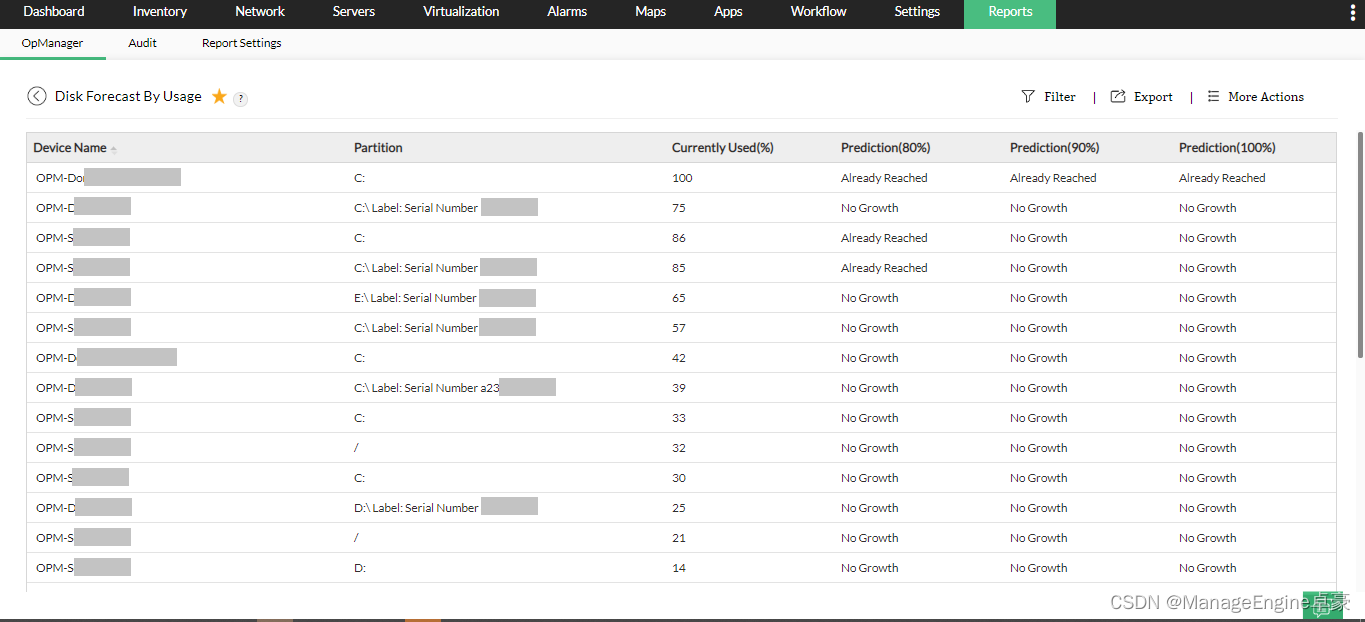
Task: Open the Apps menu
Action: point(728,12)
